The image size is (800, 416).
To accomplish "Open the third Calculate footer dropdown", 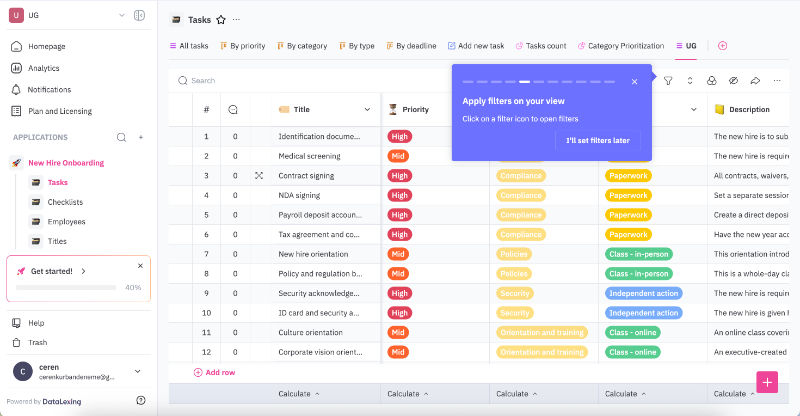I will [517, 394].
